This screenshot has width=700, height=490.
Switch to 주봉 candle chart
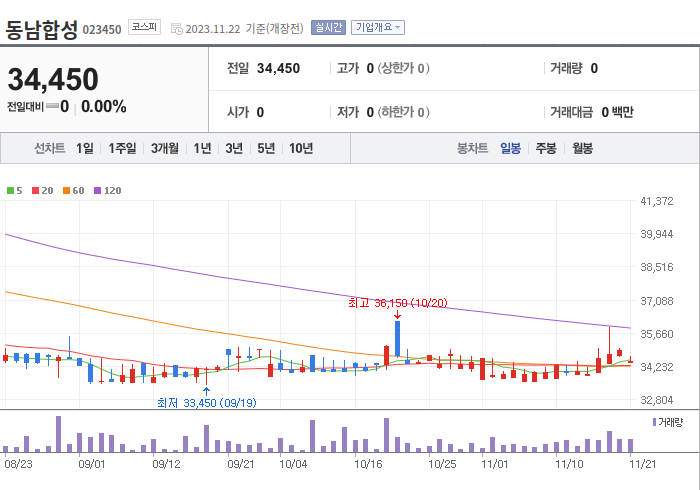click(546, 148)
